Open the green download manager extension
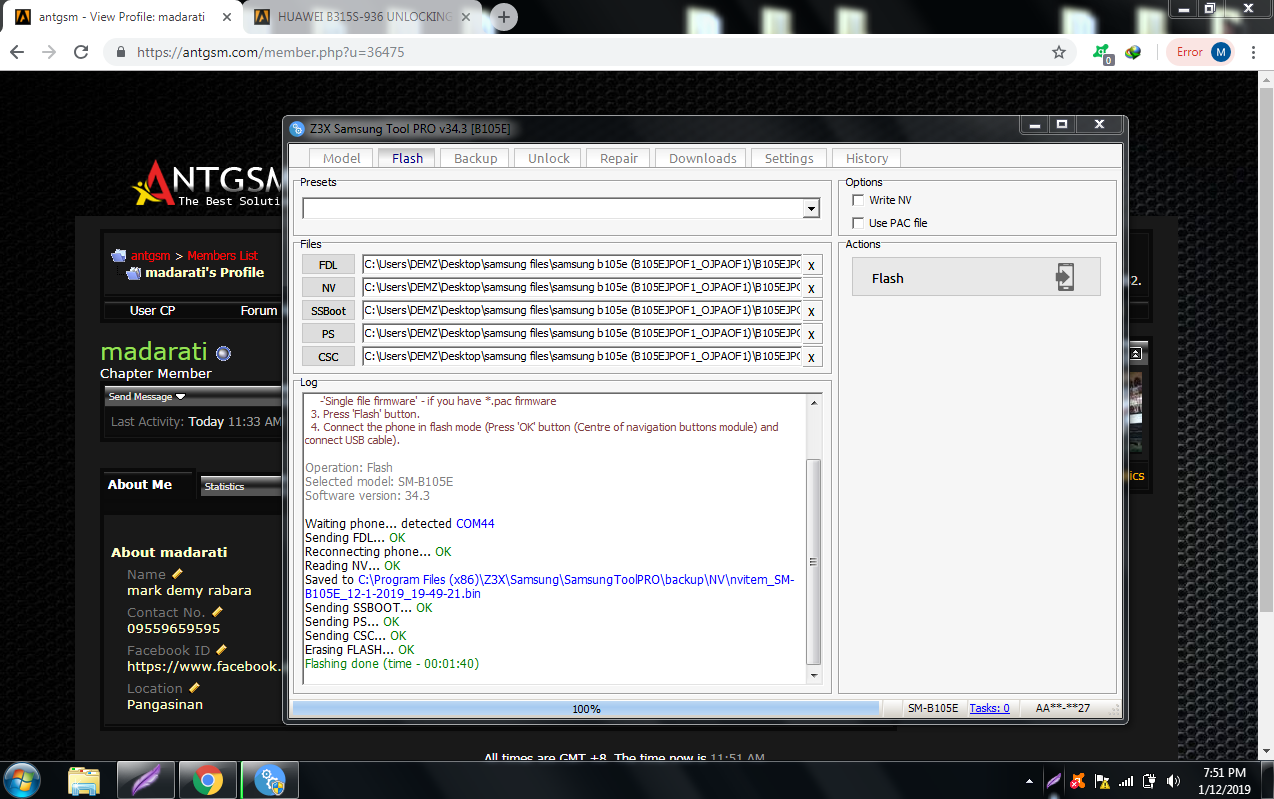Screen dimensions: 1274x799 (1103, 53)
